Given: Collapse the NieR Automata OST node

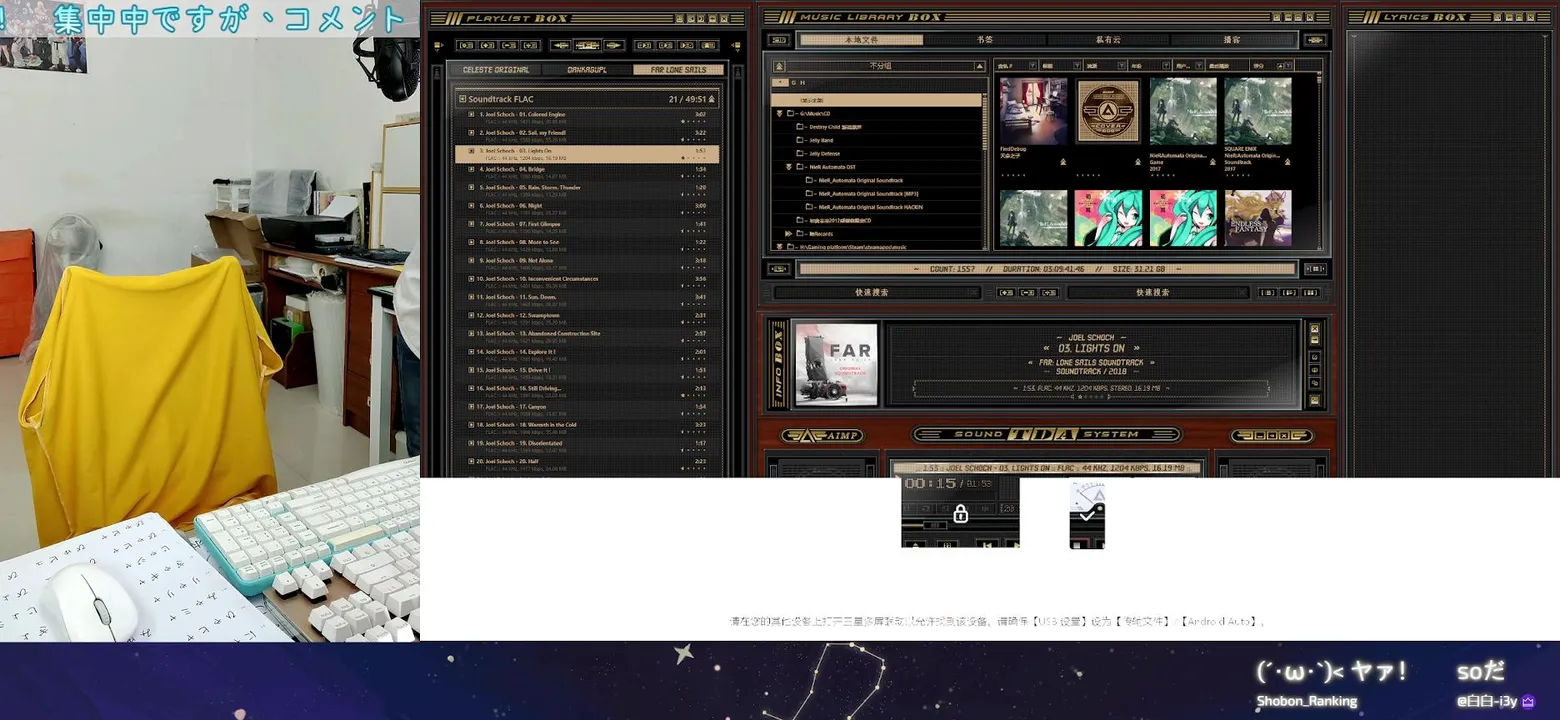Looking at the screenshot, I should 789,167.
